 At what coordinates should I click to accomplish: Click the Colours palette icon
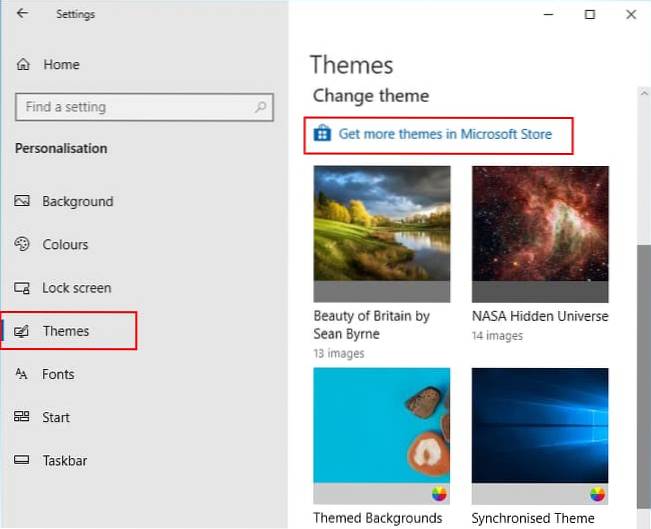(23, 244)
